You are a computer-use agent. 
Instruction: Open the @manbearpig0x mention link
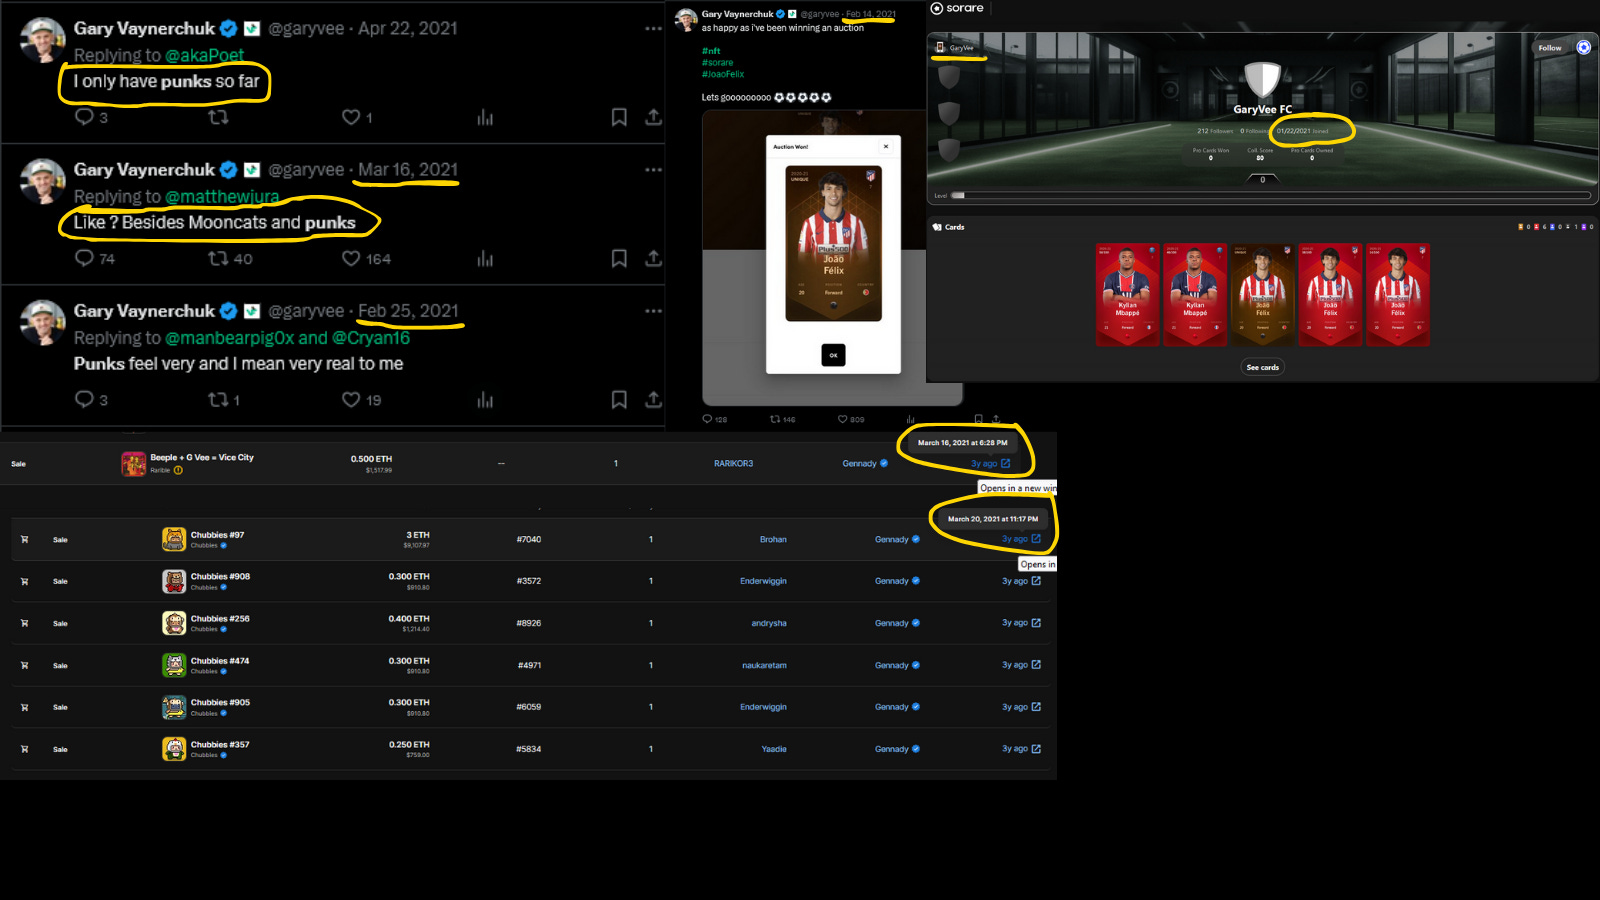point(229,338)
